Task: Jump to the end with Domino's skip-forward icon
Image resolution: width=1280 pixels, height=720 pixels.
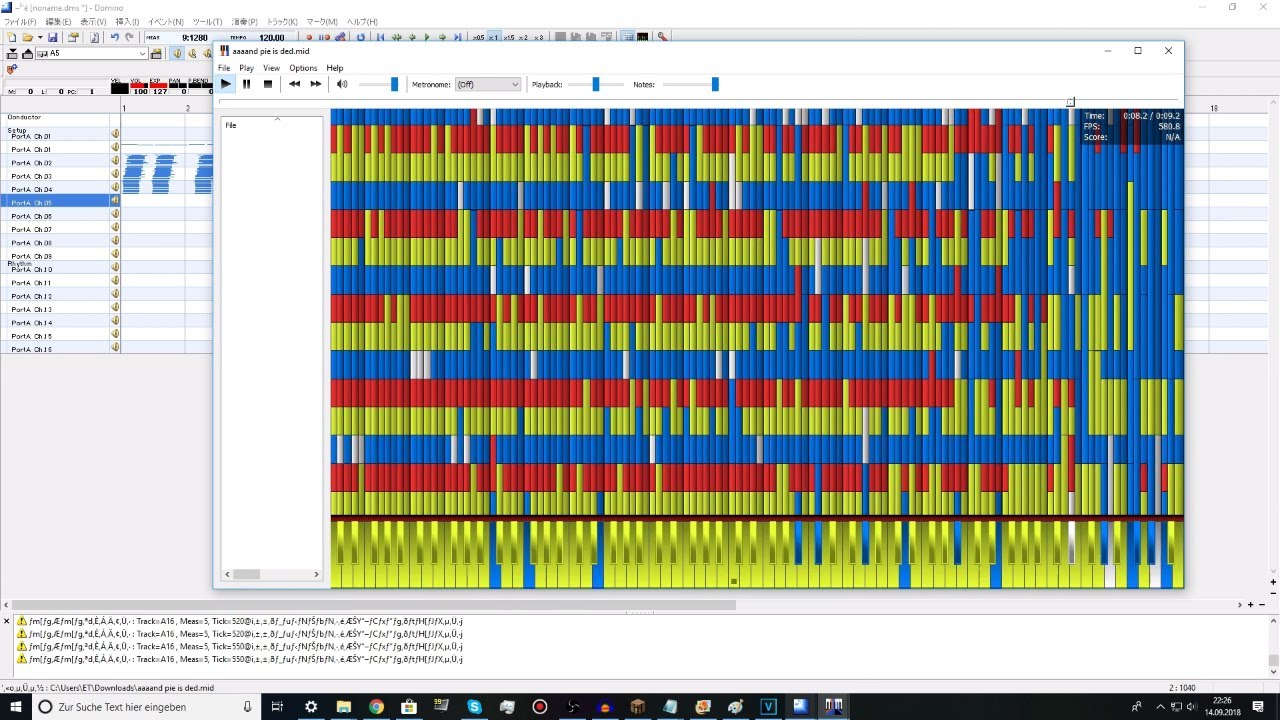Action: tap(457, 37)
